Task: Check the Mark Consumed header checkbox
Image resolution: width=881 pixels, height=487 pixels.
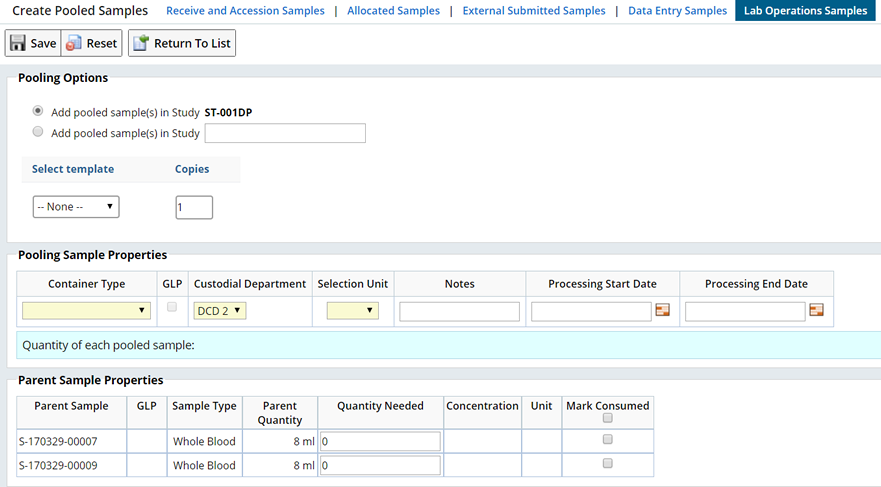Action: (607, 418)
